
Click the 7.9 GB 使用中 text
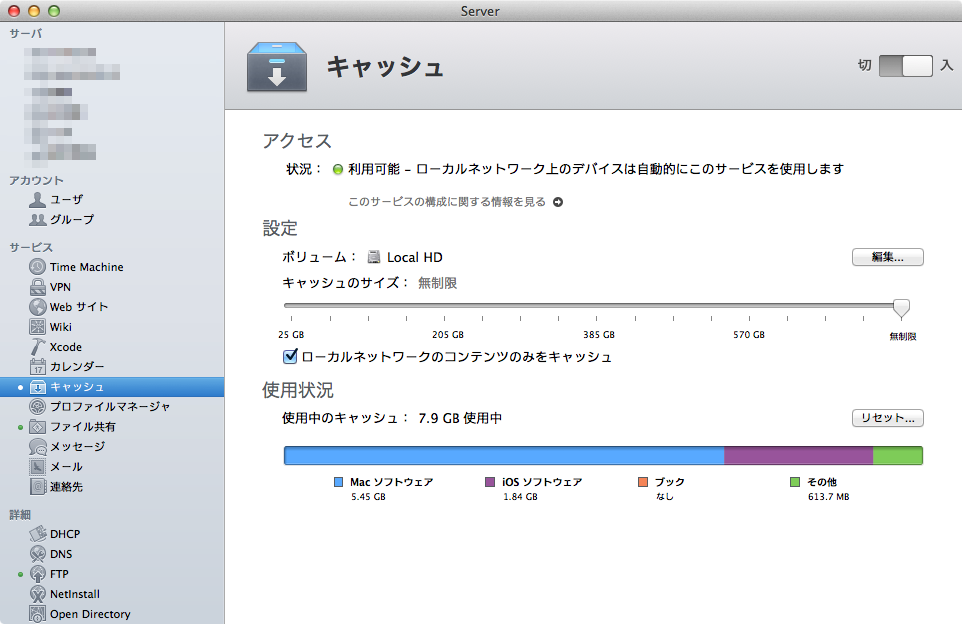click(460, 418)
